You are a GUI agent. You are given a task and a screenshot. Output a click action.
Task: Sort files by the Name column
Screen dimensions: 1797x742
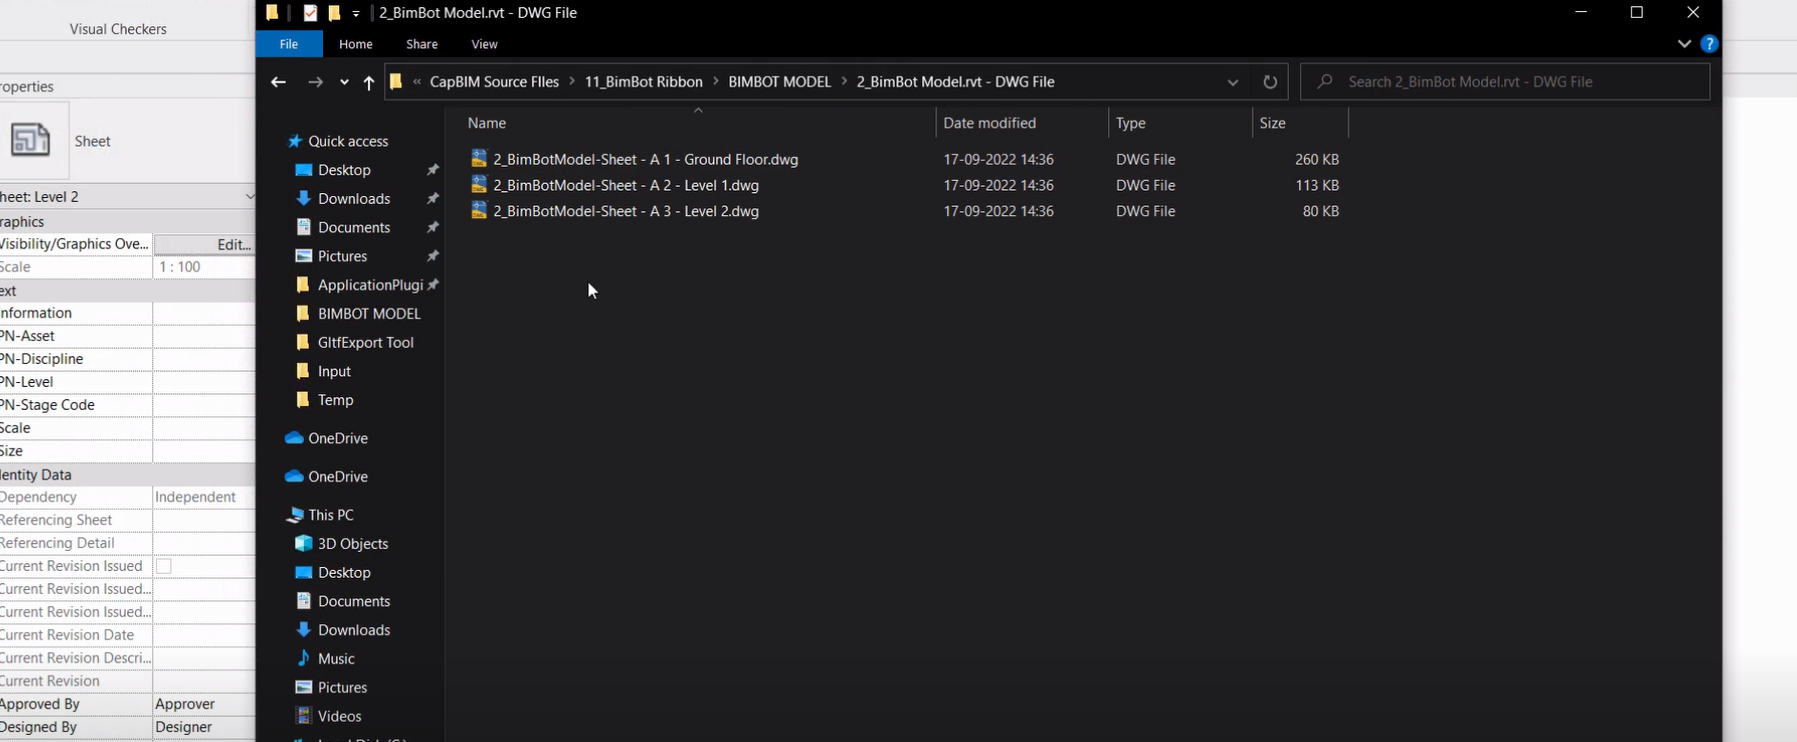pyautogui.click(x=697, y=123)
